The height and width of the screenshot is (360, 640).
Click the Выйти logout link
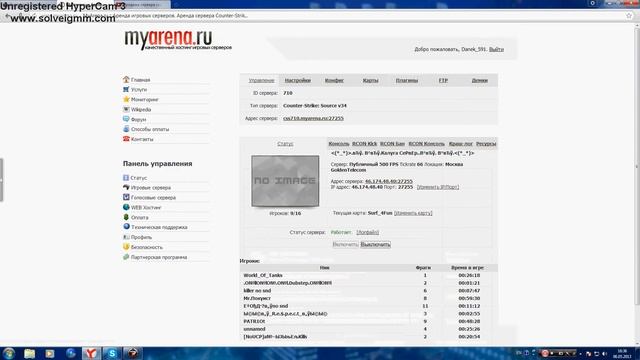pyautogui.click(x=496, y=49)
